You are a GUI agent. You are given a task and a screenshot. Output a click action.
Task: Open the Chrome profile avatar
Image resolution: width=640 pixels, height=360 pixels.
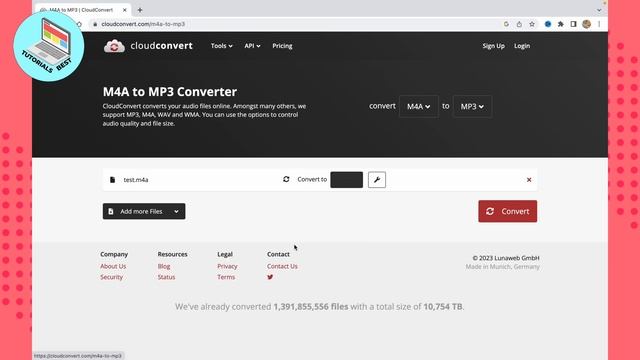(587, 24)
